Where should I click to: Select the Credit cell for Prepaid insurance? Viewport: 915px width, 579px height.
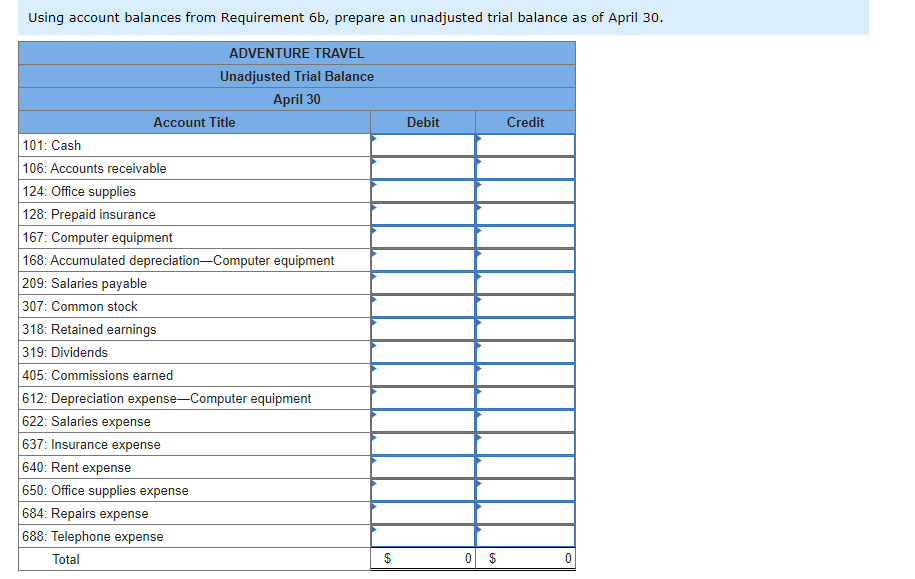point(525,214)
